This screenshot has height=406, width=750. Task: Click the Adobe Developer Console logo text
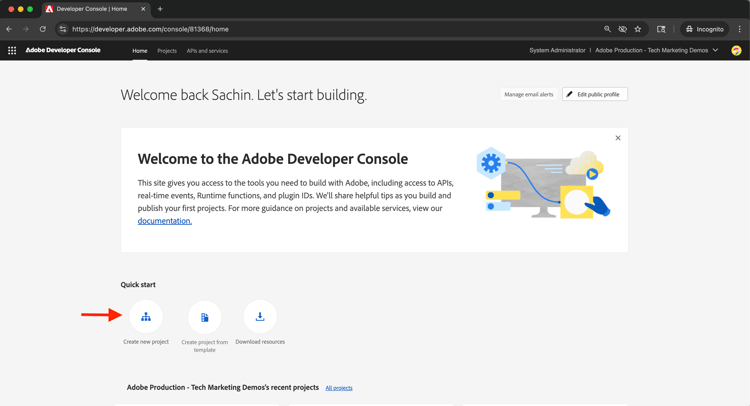click(63, 50)
